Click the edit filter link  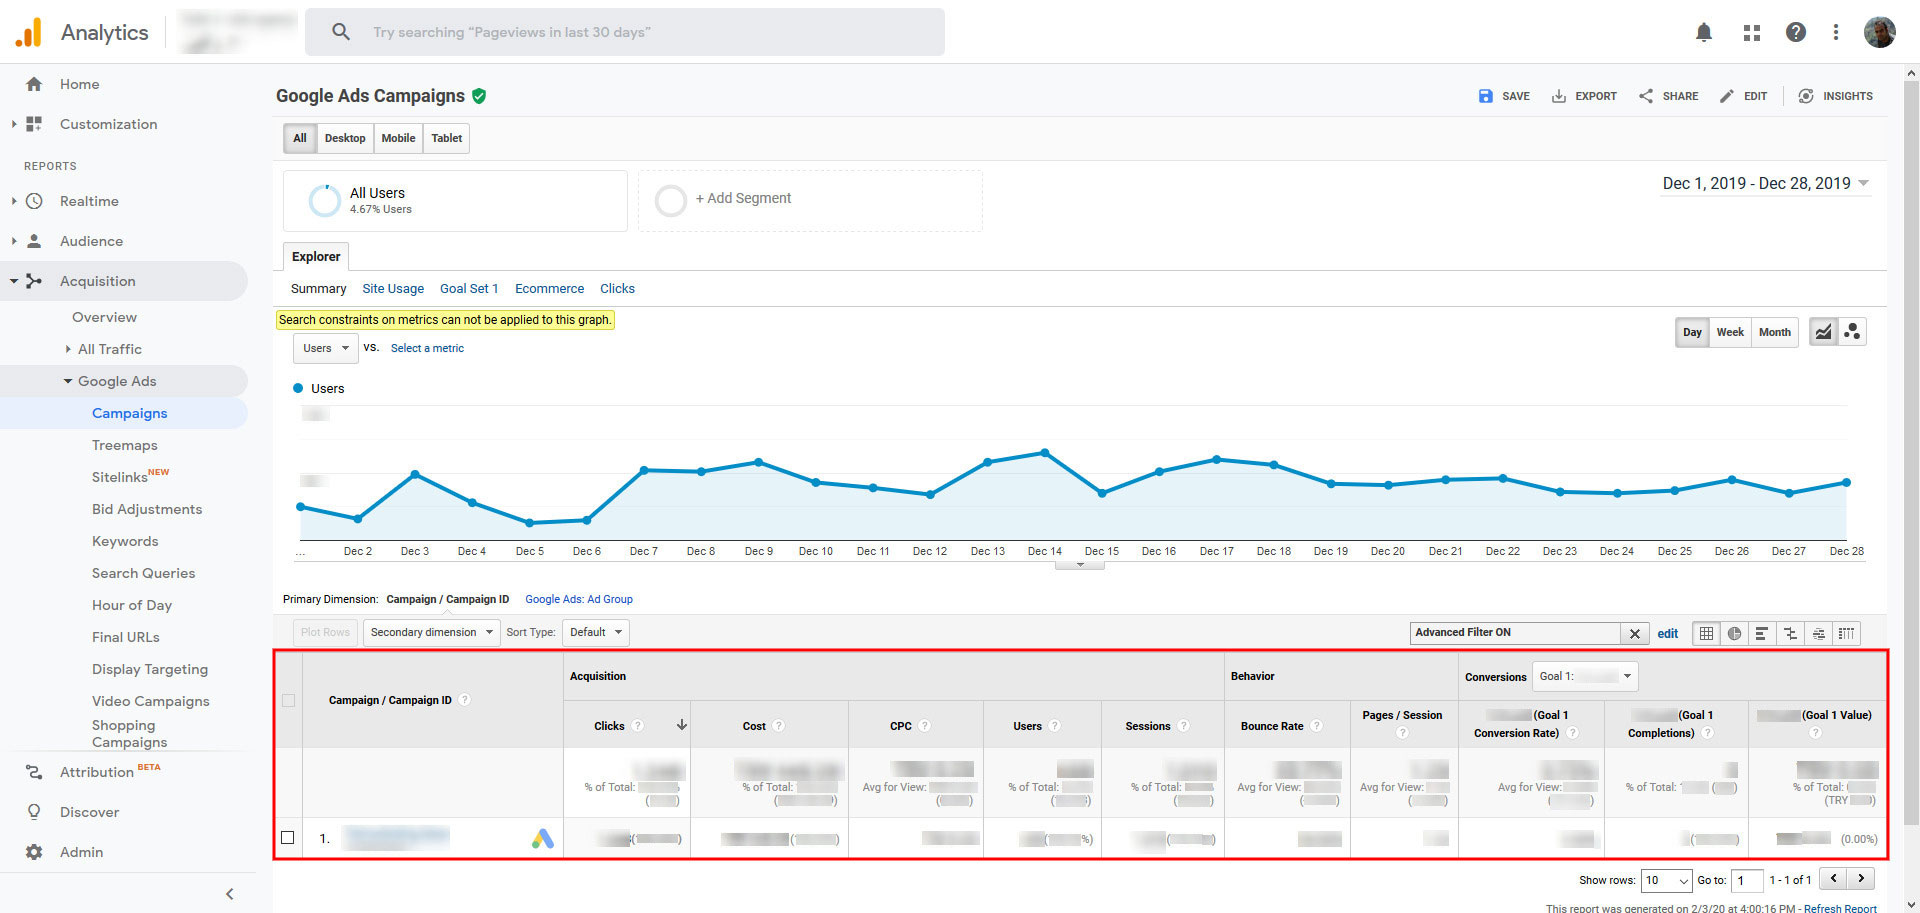(1667, 633)
